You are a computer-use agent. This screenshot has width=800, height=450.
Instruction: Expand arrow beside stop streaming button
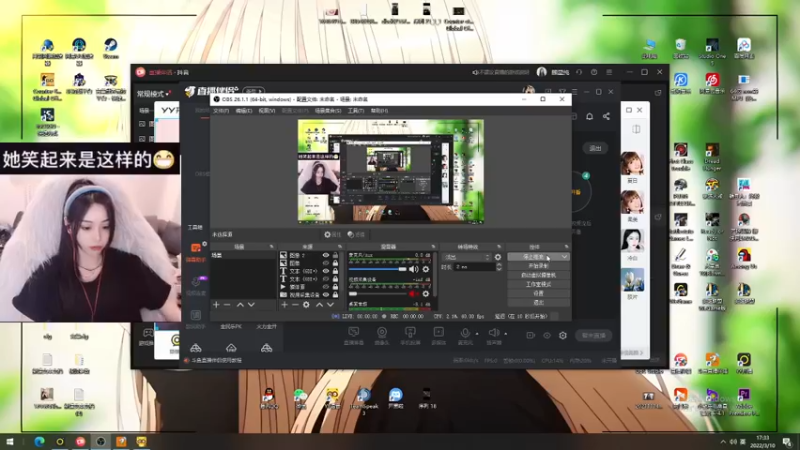[x=564, y=257]
